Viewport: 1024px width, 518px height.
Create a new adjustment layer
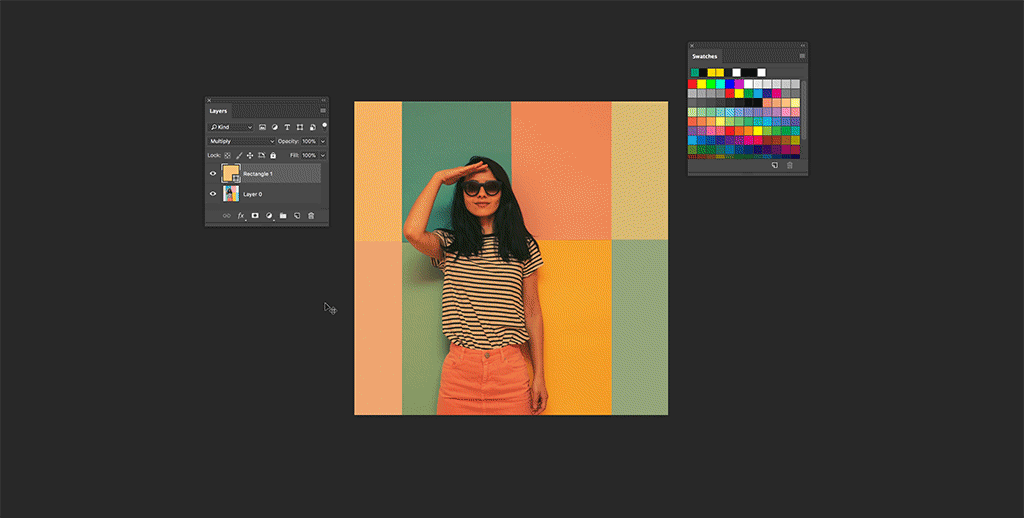click(269, 216)
